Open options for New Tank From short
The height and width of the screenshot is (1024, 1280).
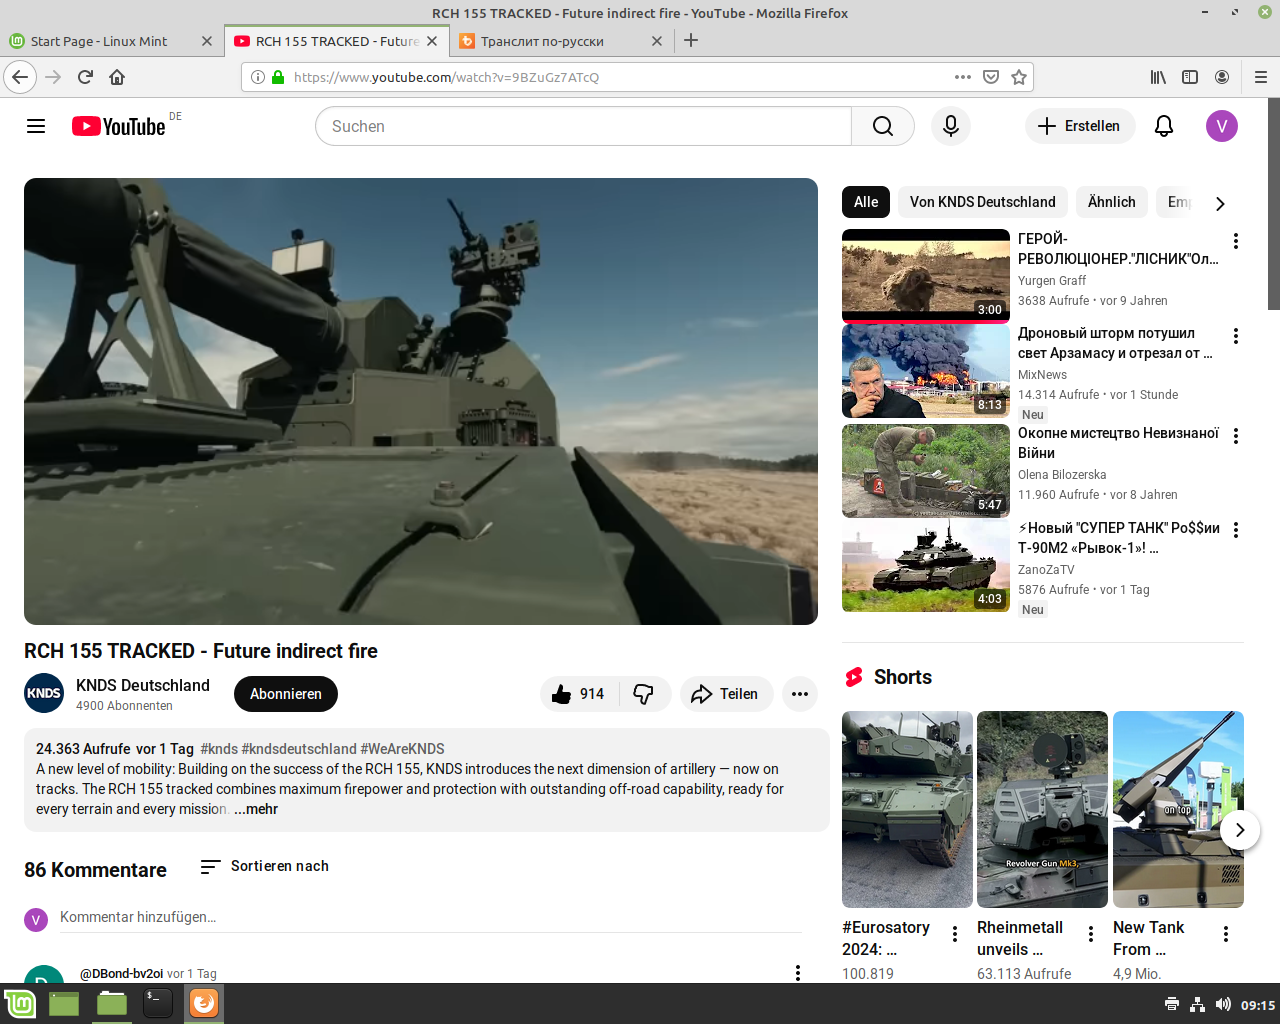coord(1226,934)
